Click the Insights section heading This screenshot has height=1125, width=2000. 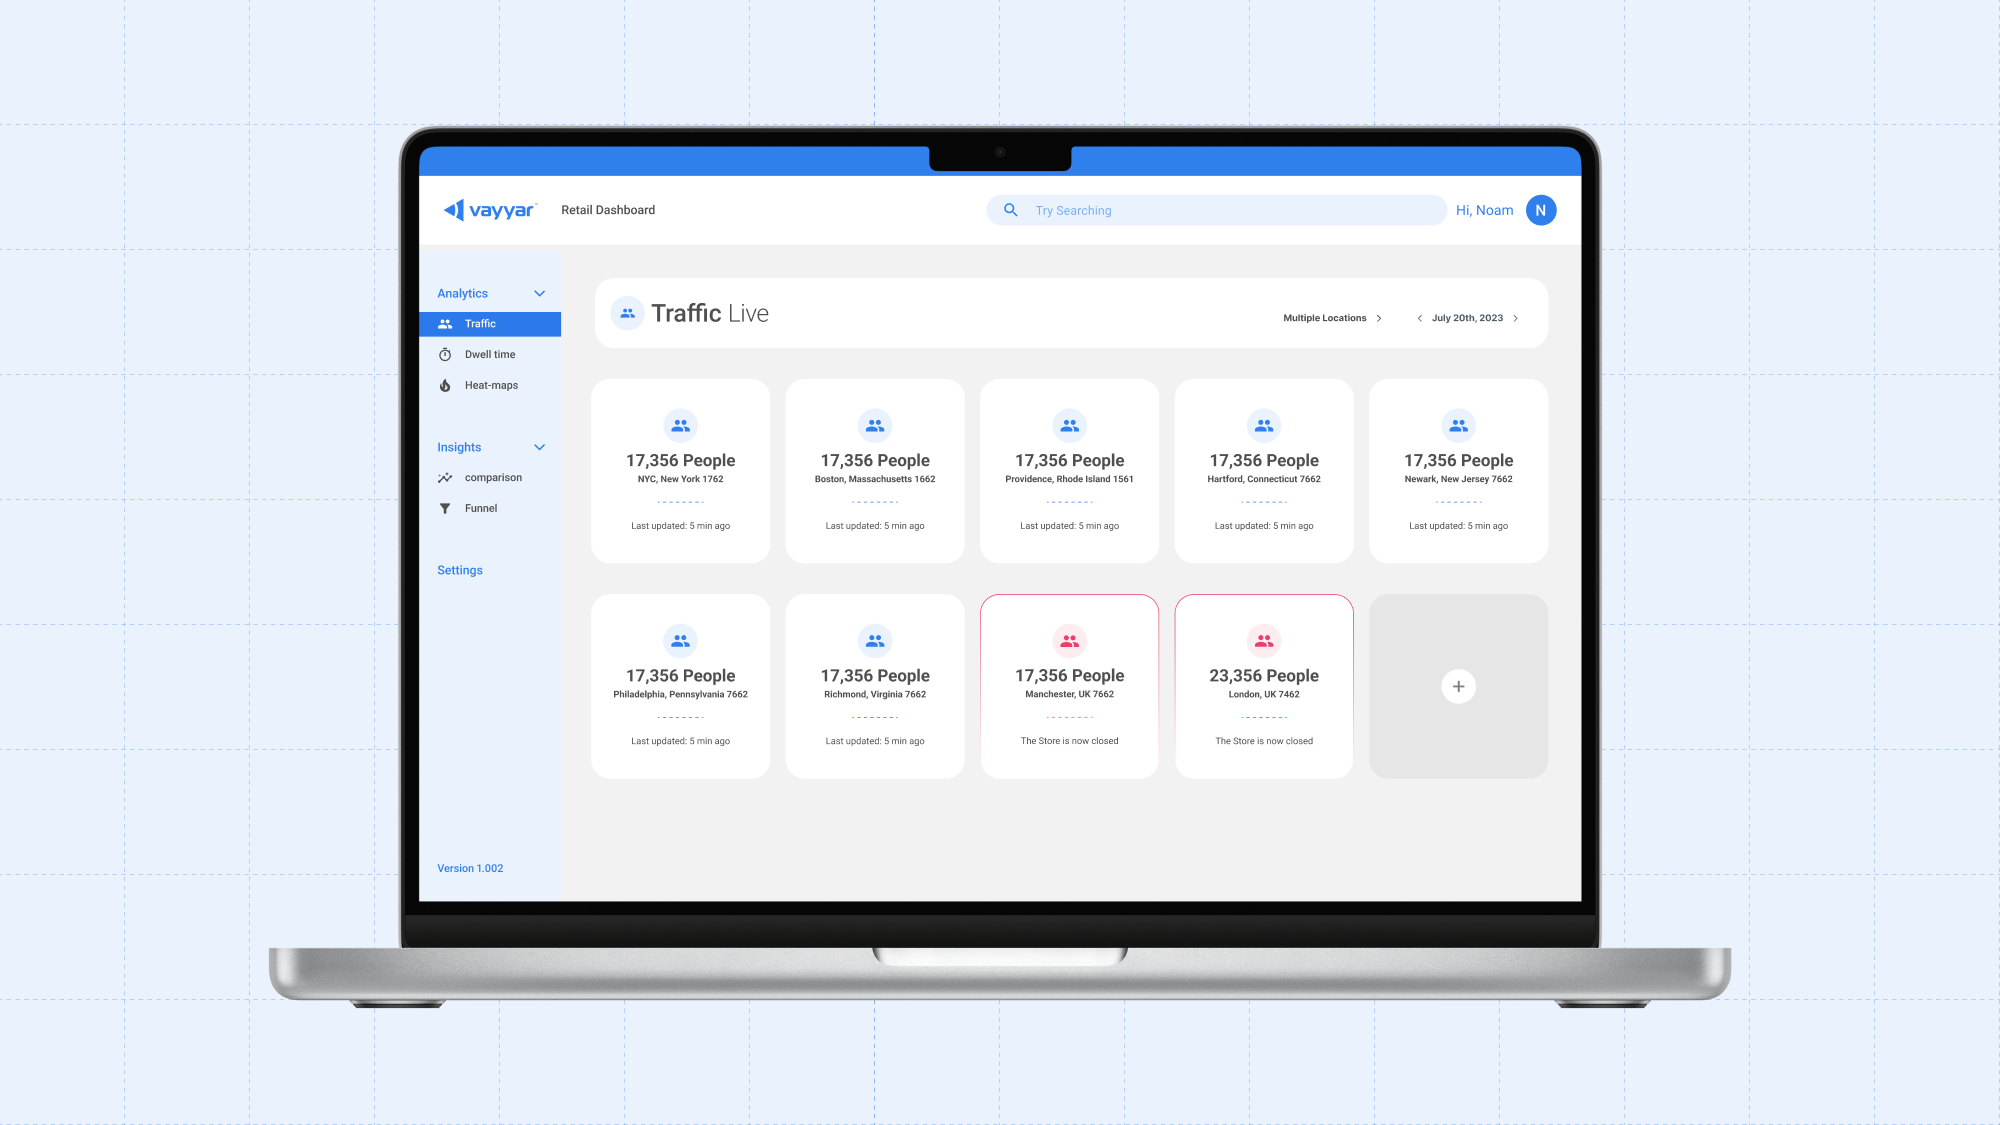pyautogui.click(x=459, y=447)
